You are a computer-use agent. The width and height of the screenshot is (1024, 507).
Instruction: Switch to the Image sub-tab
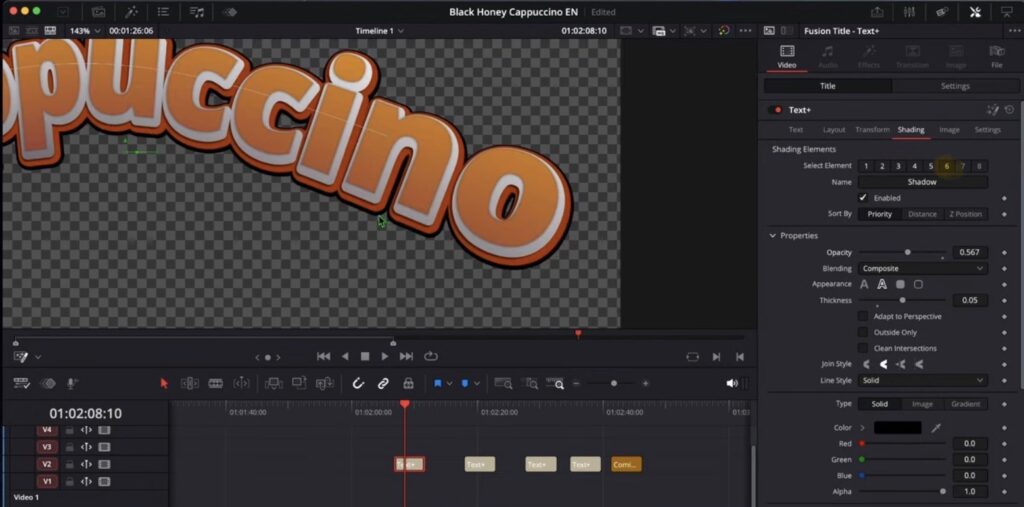coord(949,129)
